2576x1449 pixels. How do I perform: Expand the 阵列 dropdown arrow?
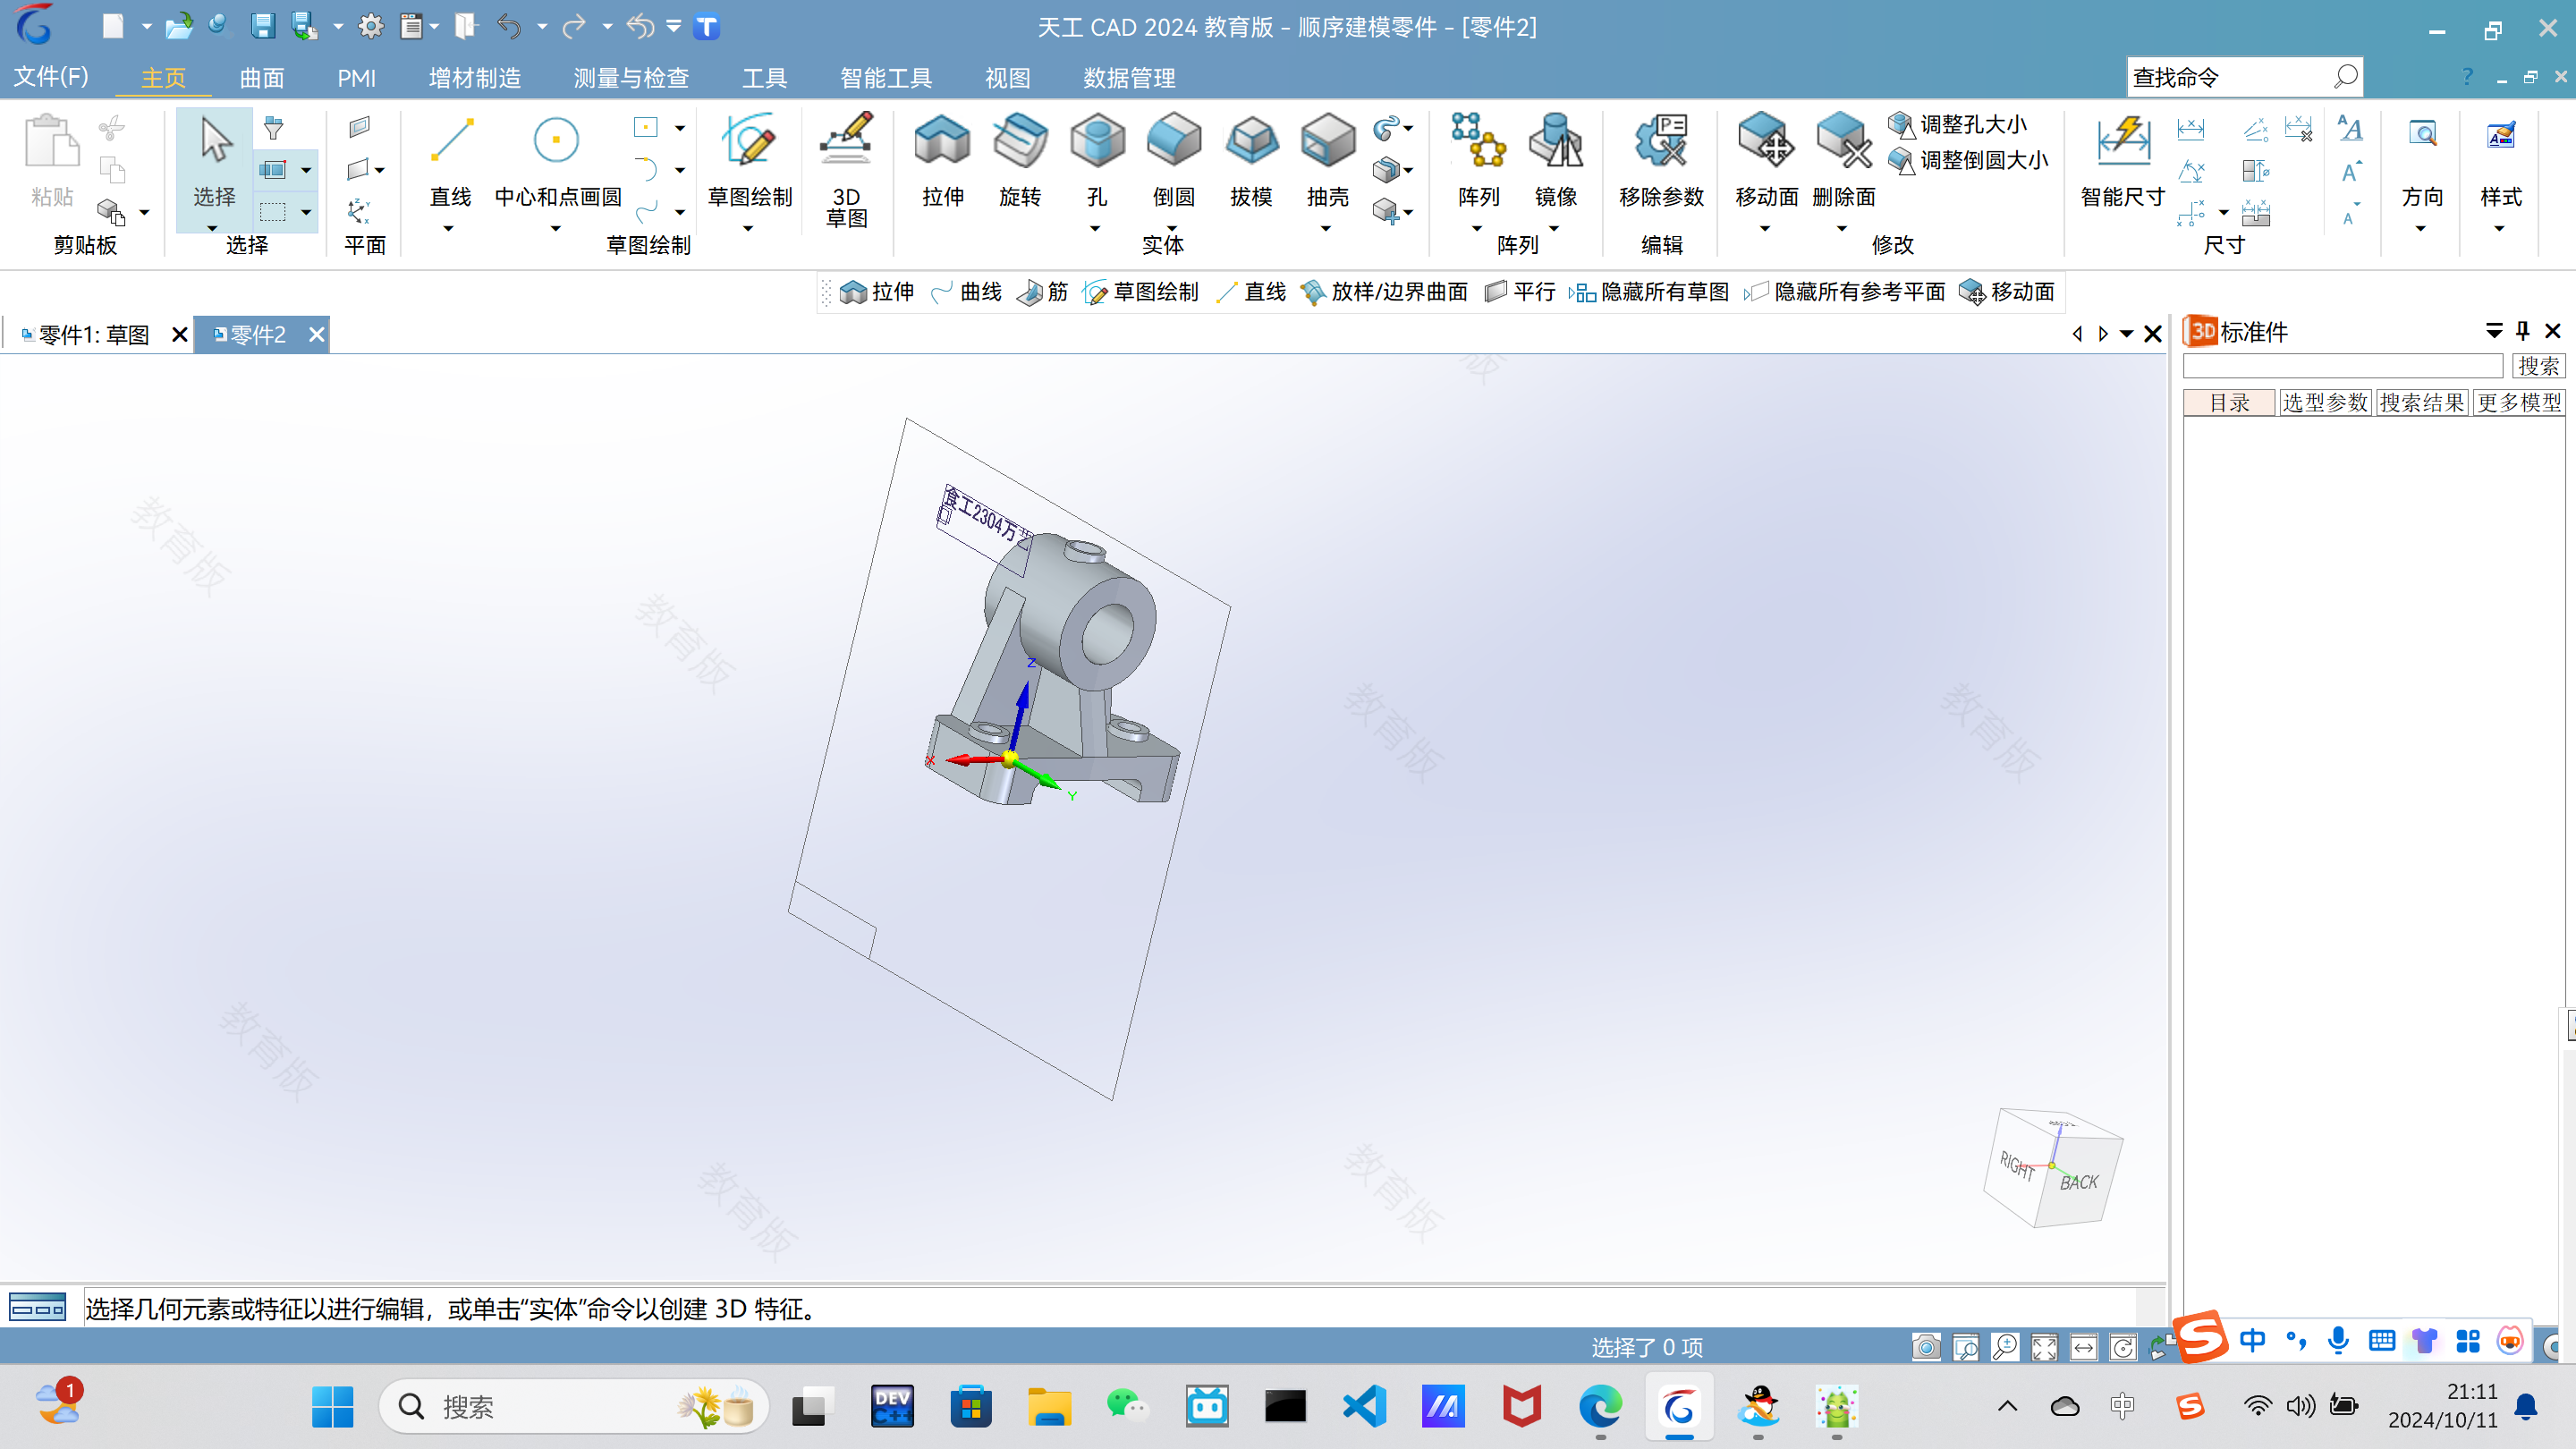coord(1477,229)
